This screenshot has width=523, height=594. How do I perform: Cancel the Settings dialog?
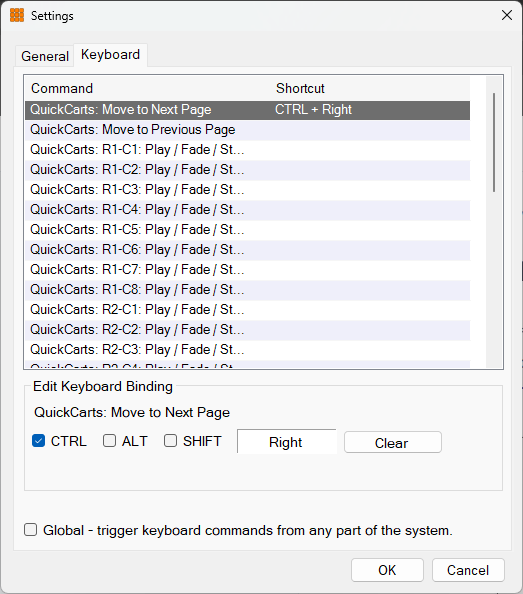tap(468, 570)
